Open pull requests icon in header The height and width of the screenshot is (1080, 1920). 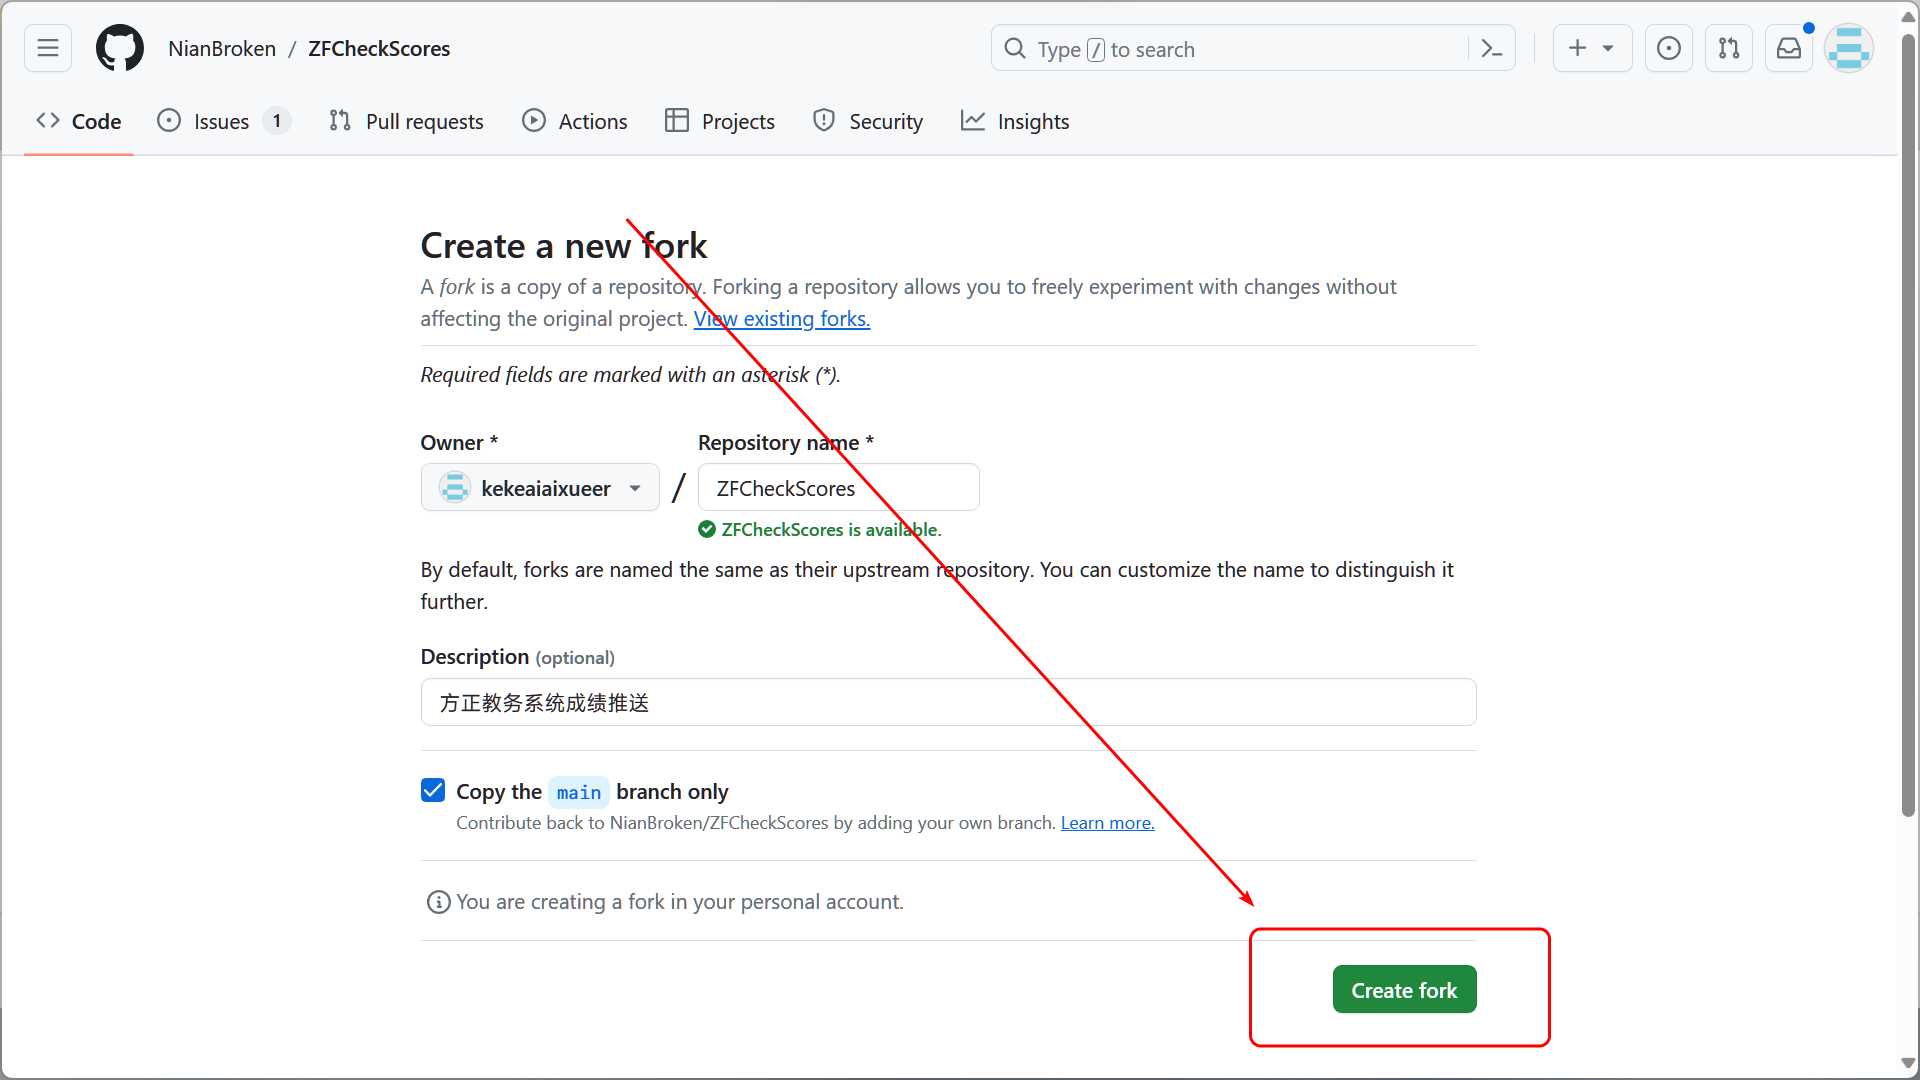point(1729,48)
